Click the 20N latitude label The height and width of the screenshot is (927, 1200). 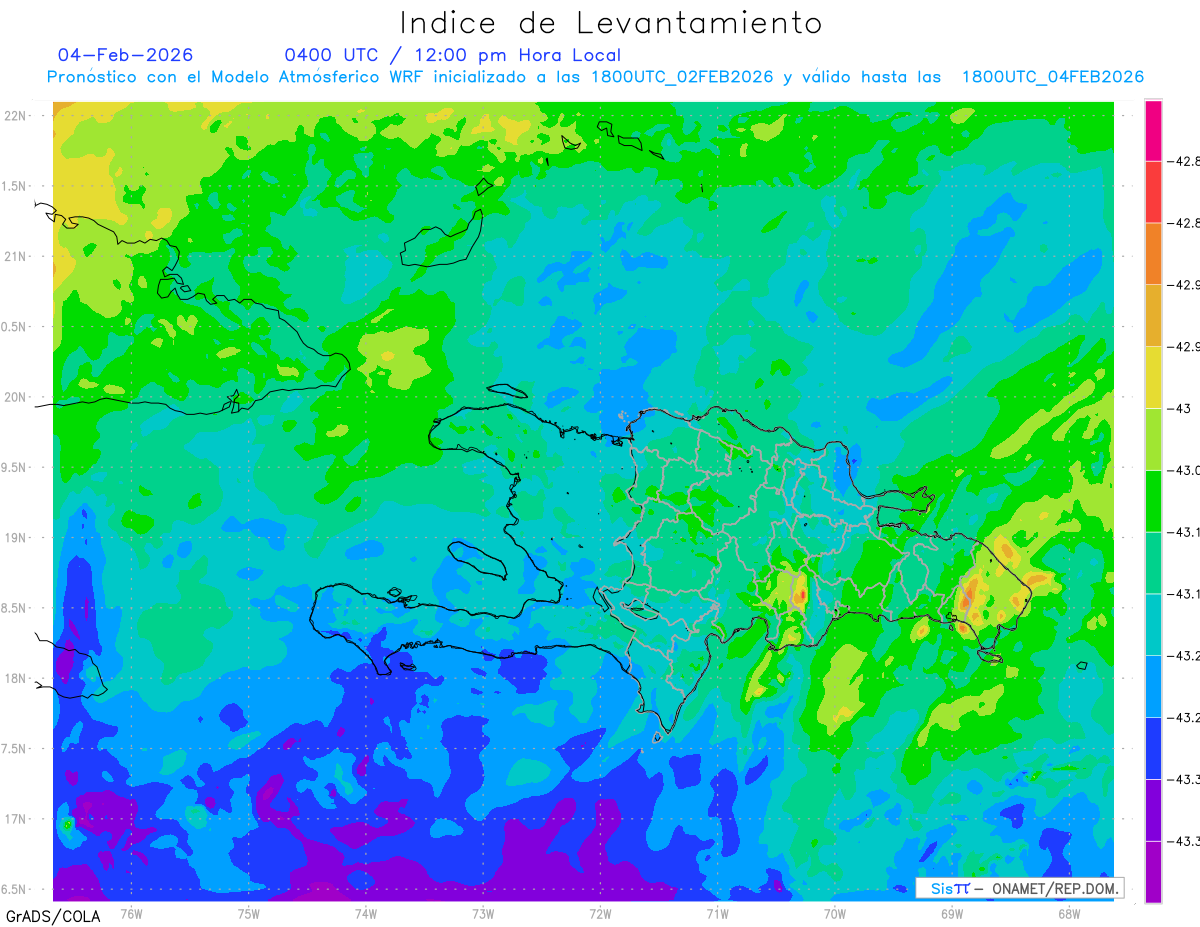[16, 397]
